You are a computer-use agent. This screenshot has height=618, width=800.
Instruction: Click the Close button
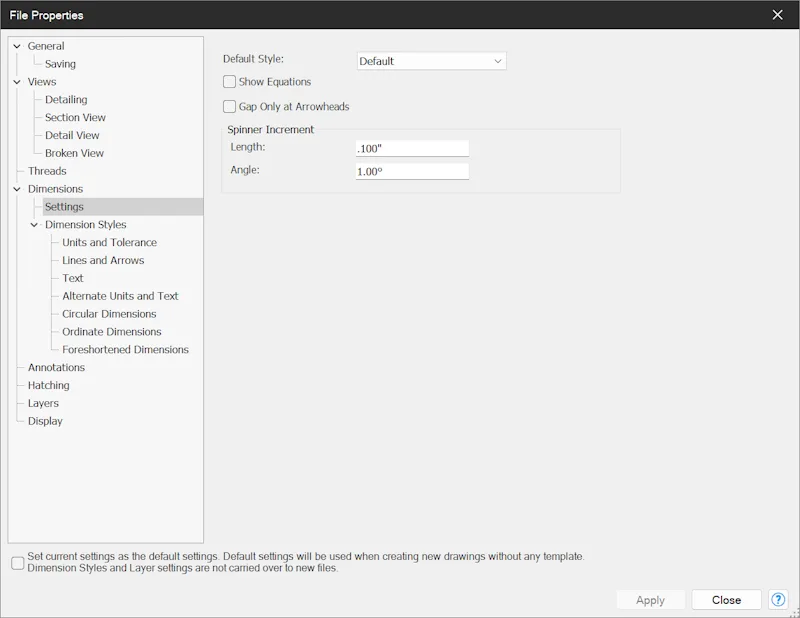tap(727, 600)
